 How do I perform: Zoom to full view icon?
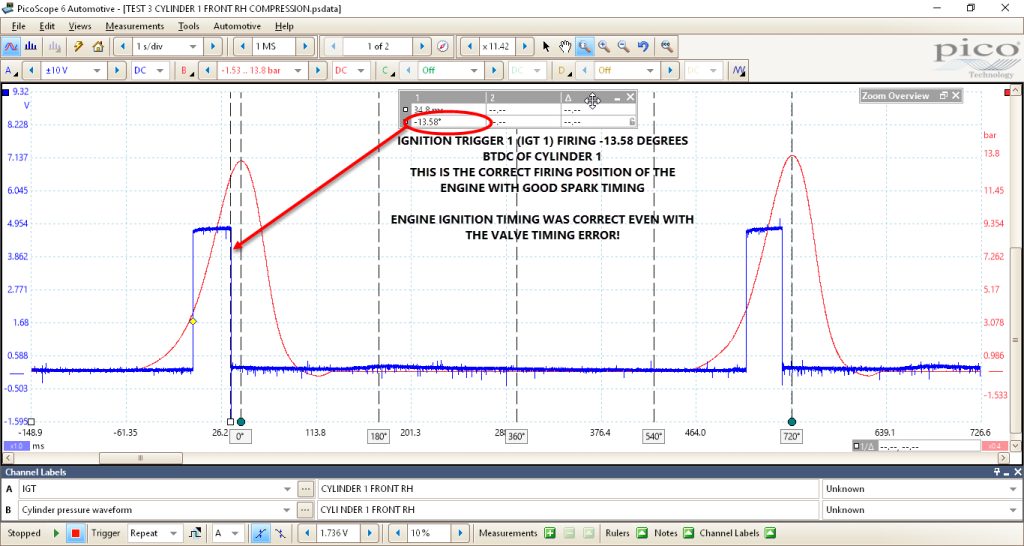(x=666, y=46)
